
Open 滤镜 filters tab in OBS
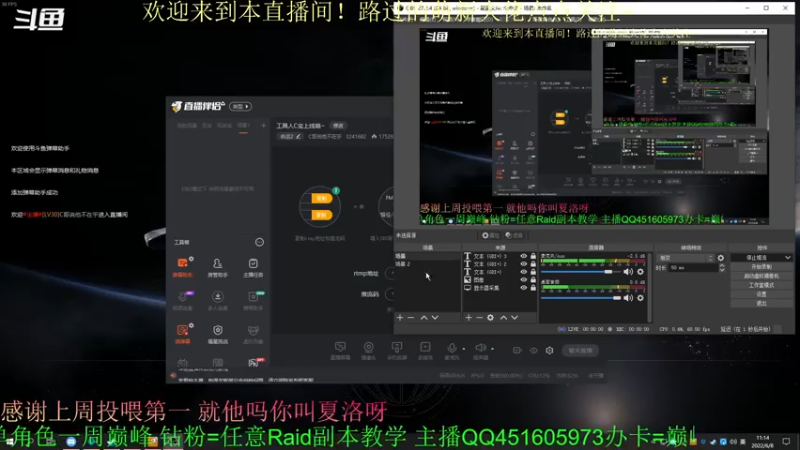click(514, 235)
